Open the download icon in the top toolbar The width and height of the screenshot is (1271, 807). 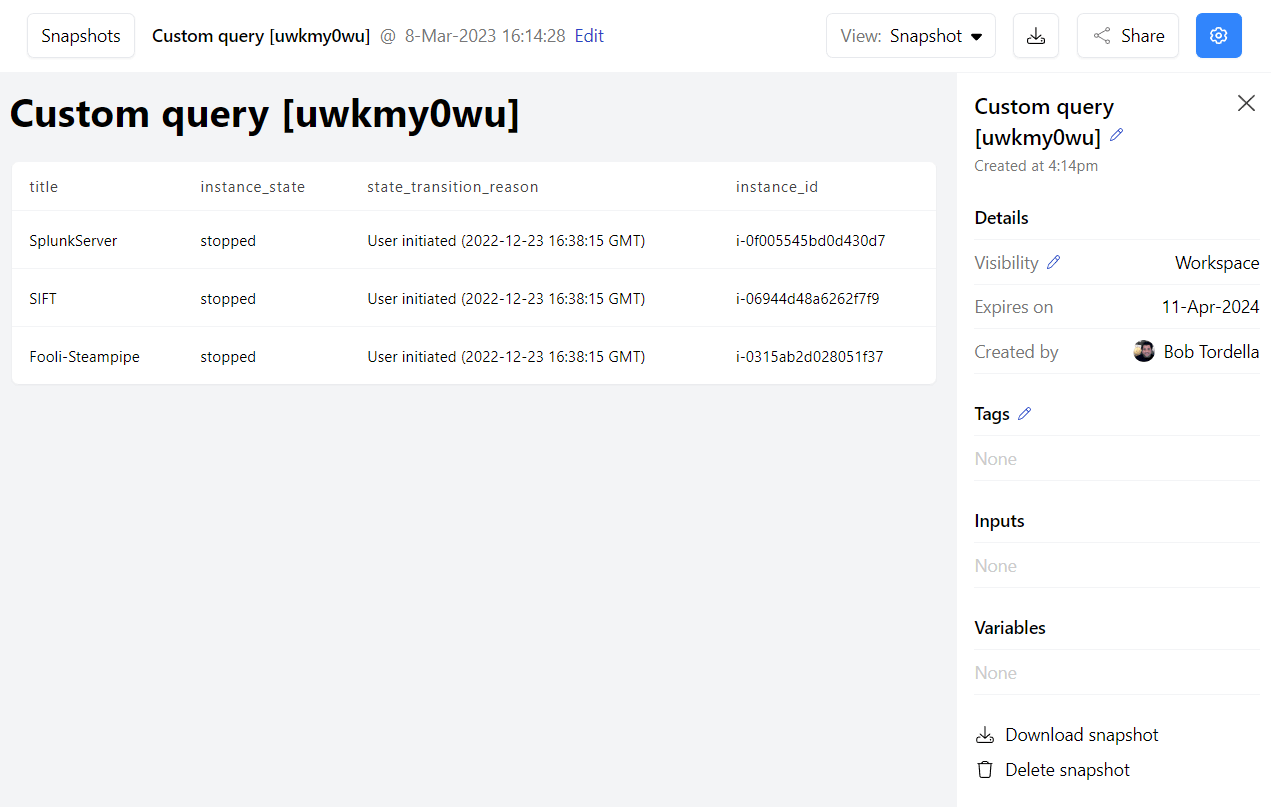pyautogui.click(x=1035, y=35)
